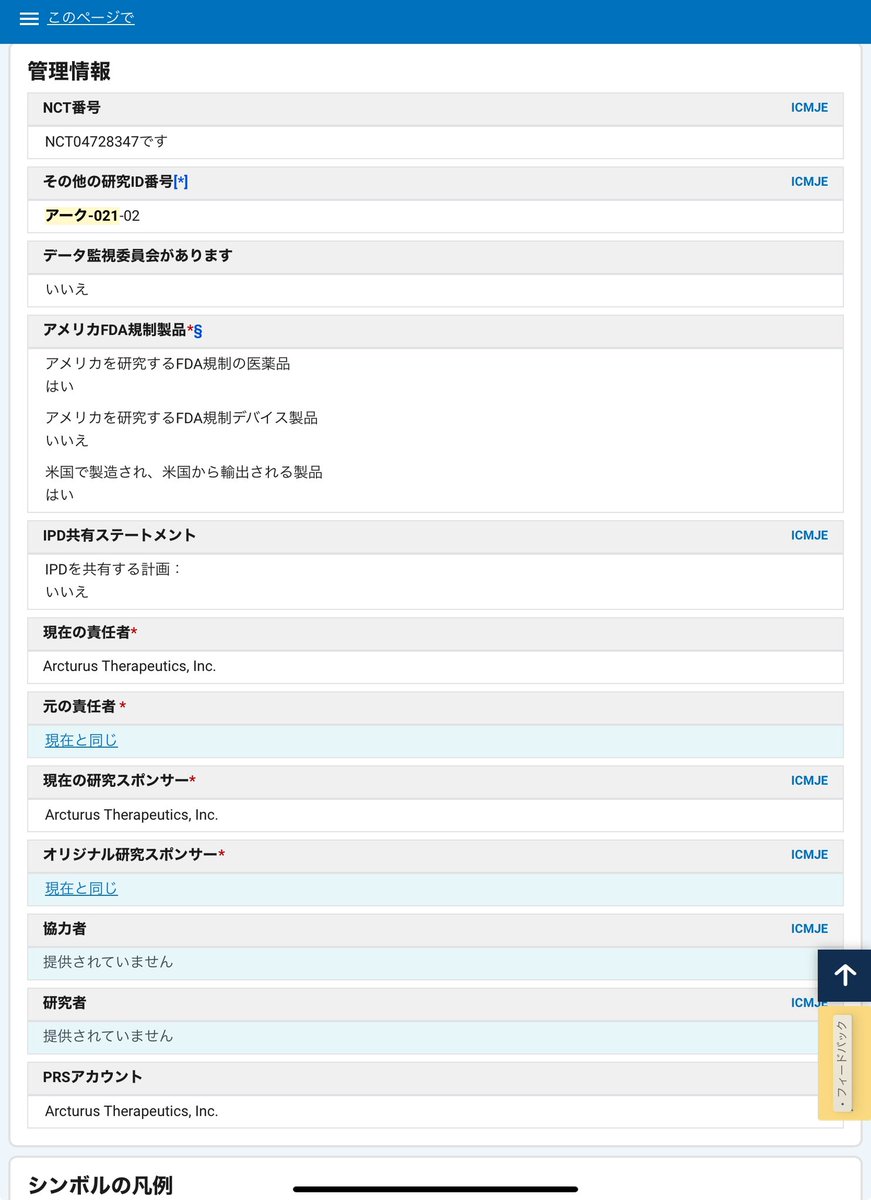Click ICMJE link beside NCT番号
Screen dimensions: 871x1200
tap(809, 108)
